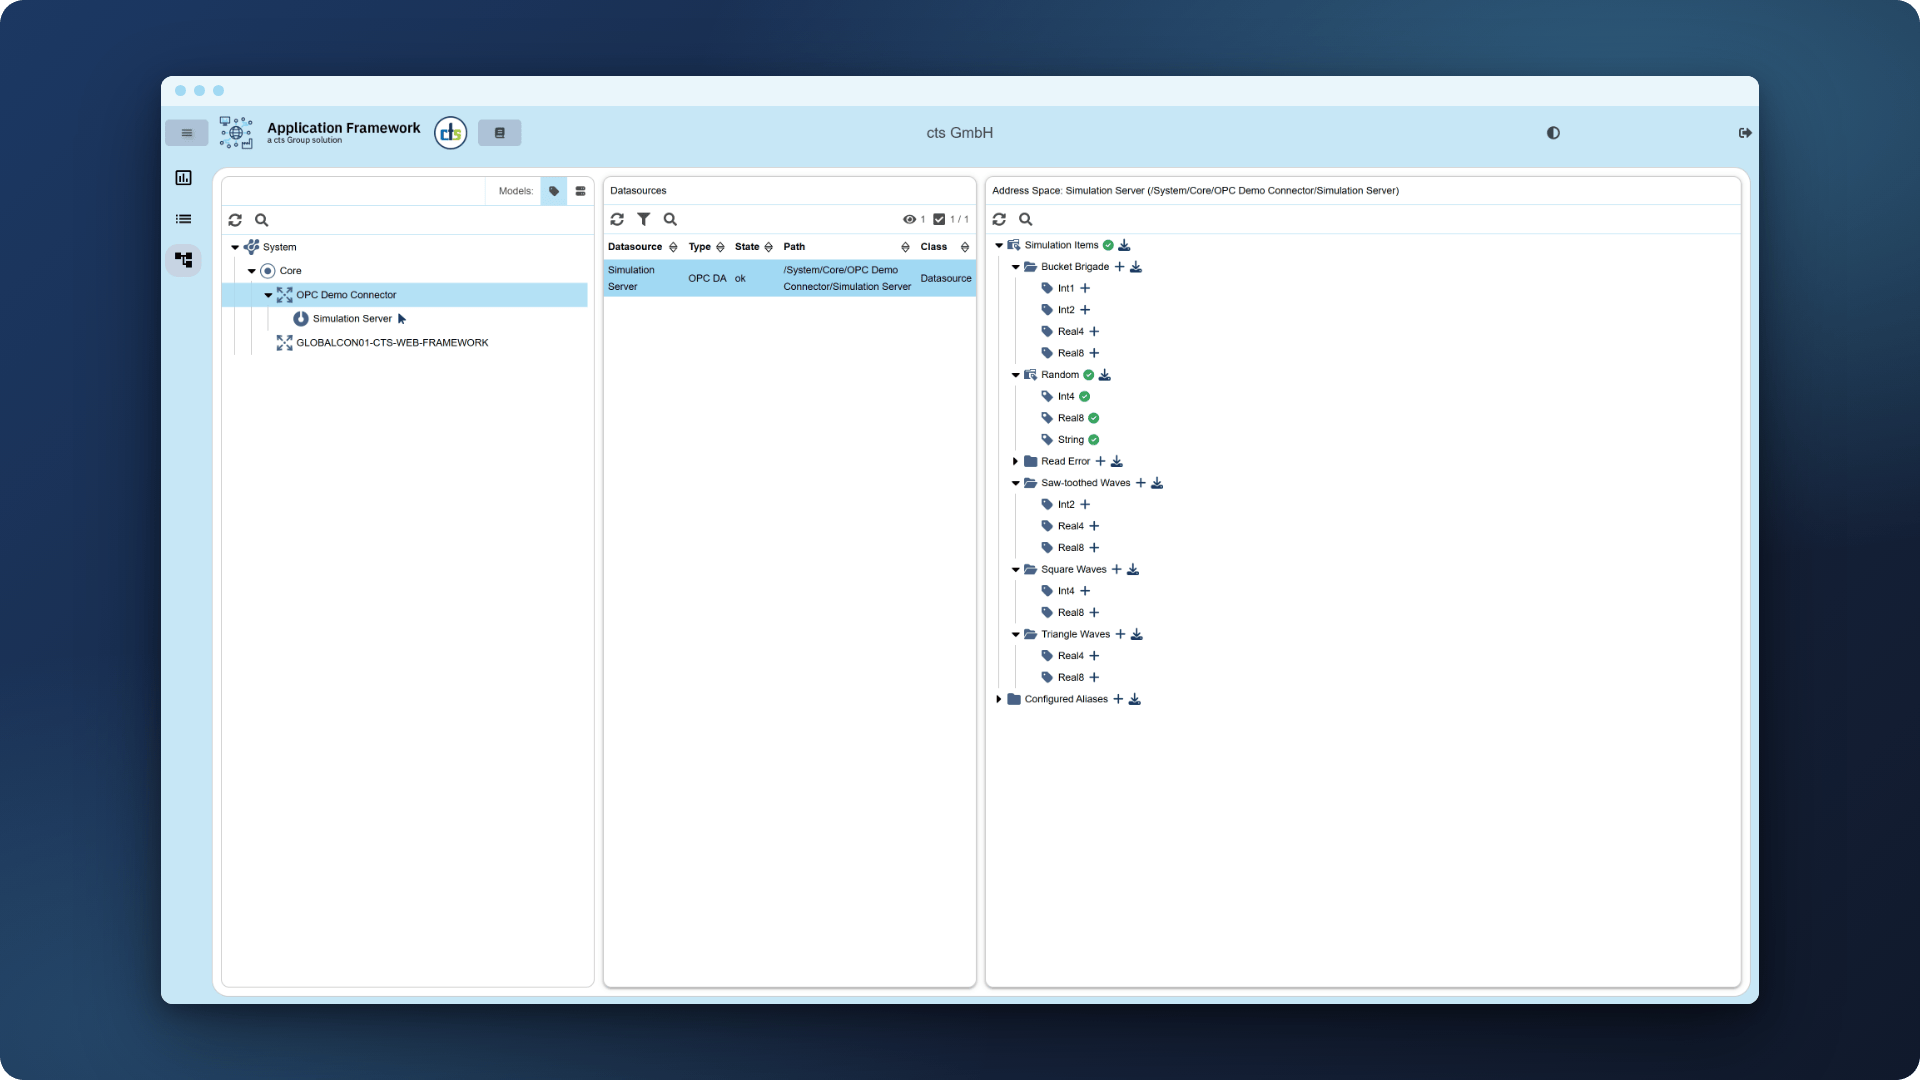Search the Address Space panel
This screenshot has width=1920, height=1080.
pyautogui.click(x=1025, y=219)
